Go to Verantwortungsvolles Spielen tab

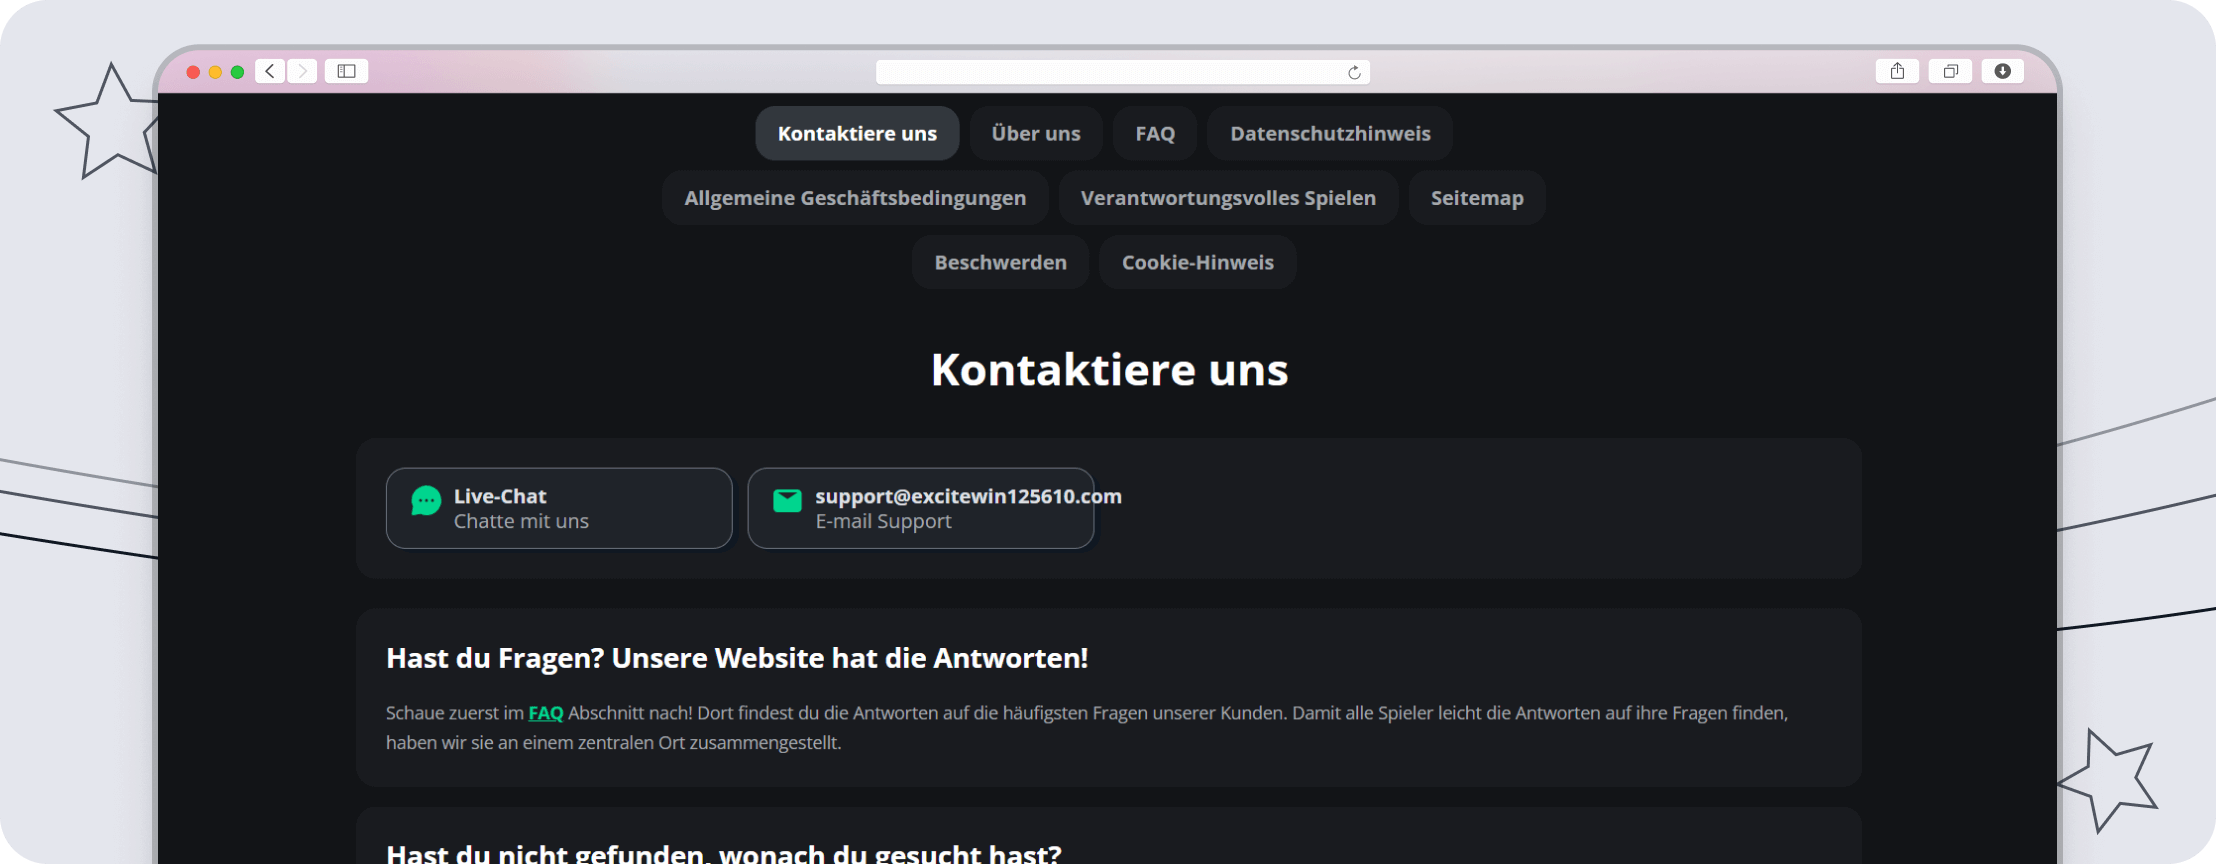pyautogui.click(x=1228, y=198)
